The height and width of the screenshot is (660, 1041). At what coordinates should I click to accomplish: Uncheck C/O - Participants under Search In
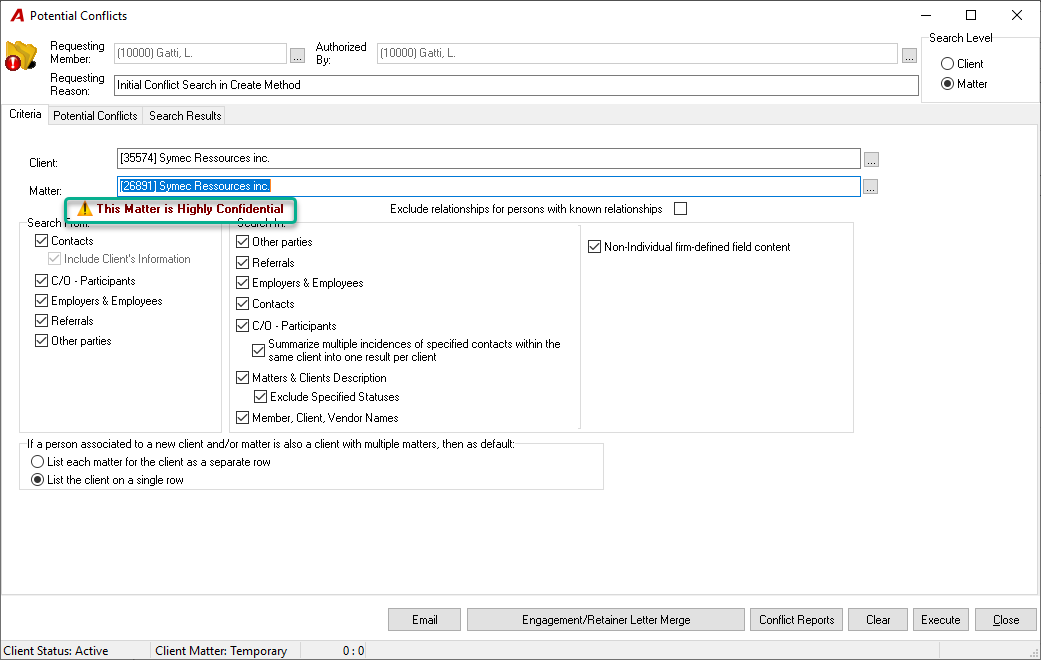pos(242,326)
